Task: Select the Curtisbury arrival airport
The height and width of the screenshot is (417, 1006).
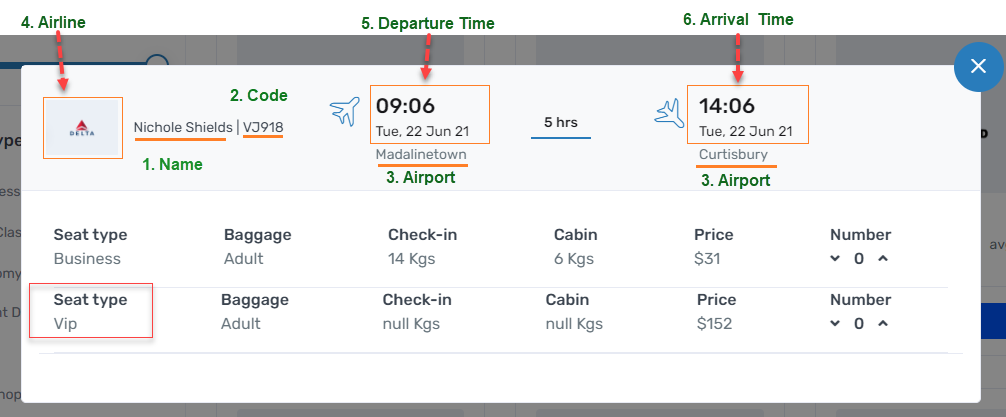Action: click(733, 155)
